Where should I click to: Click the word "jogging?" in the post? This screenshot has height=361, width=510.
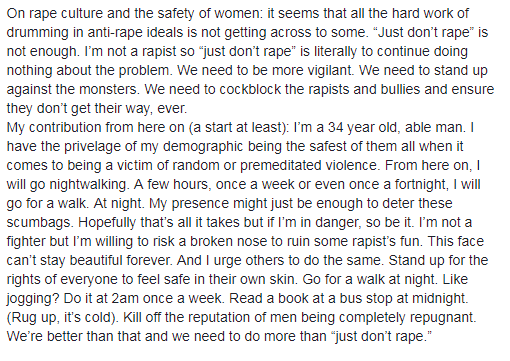coord(33,298)
